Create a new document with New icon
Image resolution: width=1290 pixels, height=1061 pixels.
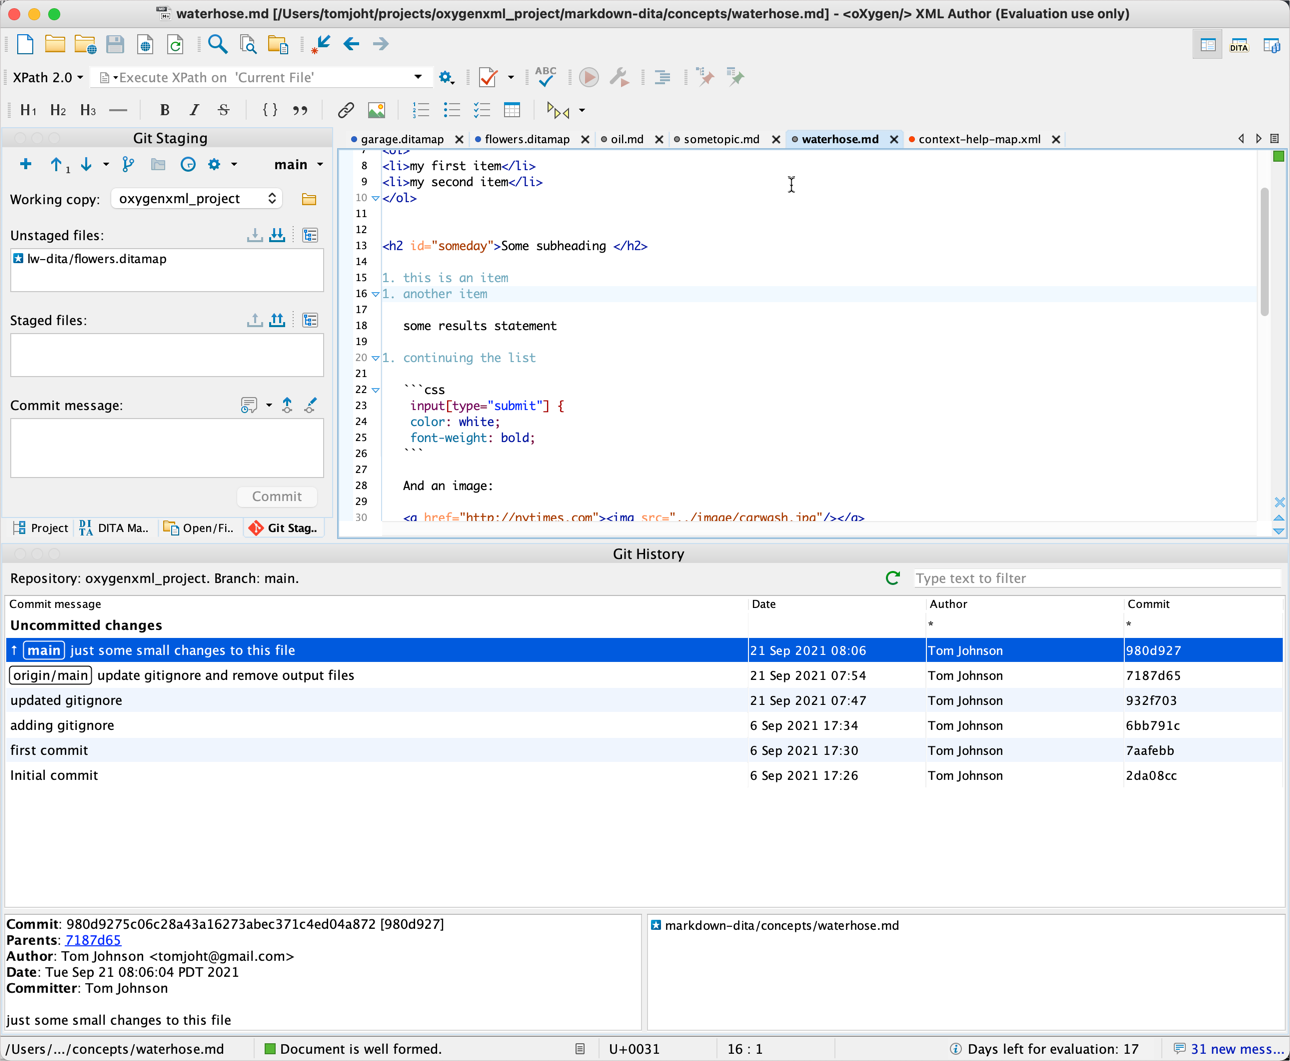click(25, 44)
